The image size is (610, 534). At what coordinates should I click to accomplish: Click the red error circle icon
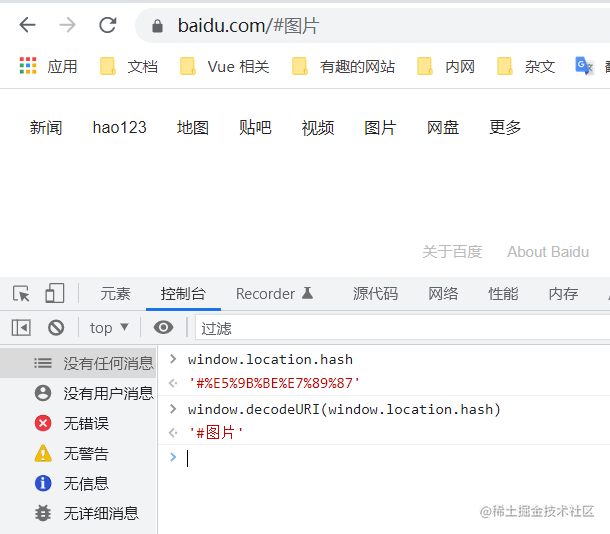[x=43, y=423]
